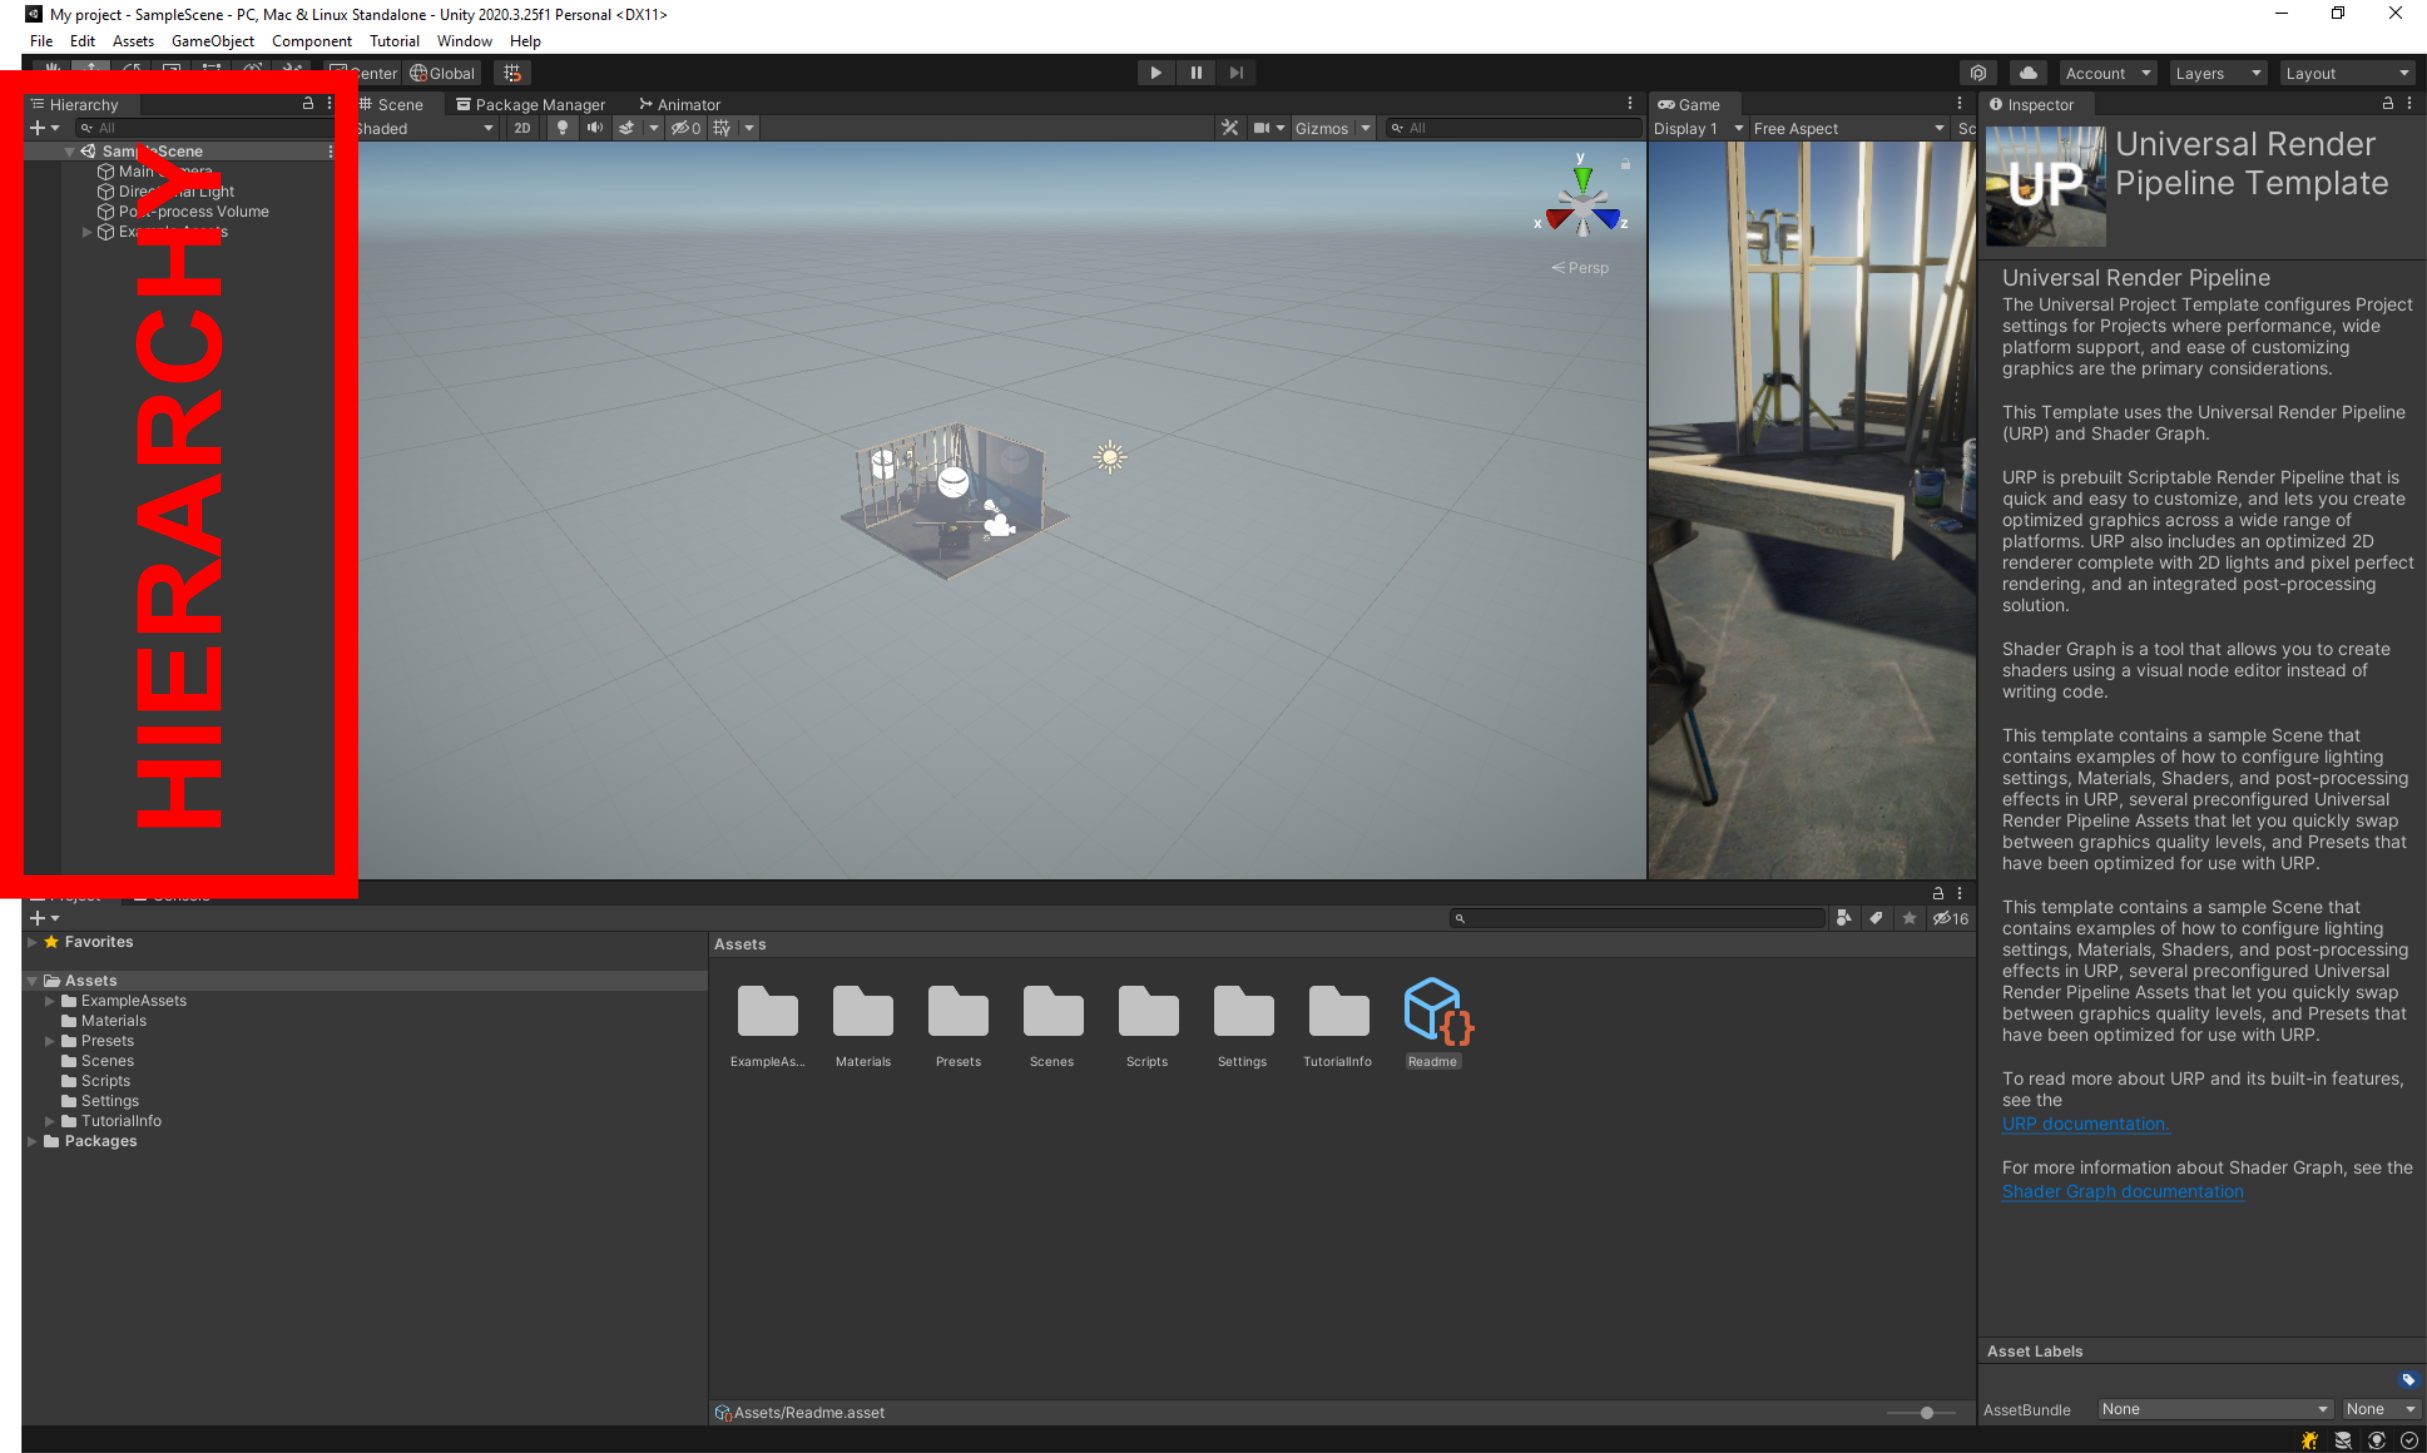Click Search by Type icon in Project

click(1843, 918)
